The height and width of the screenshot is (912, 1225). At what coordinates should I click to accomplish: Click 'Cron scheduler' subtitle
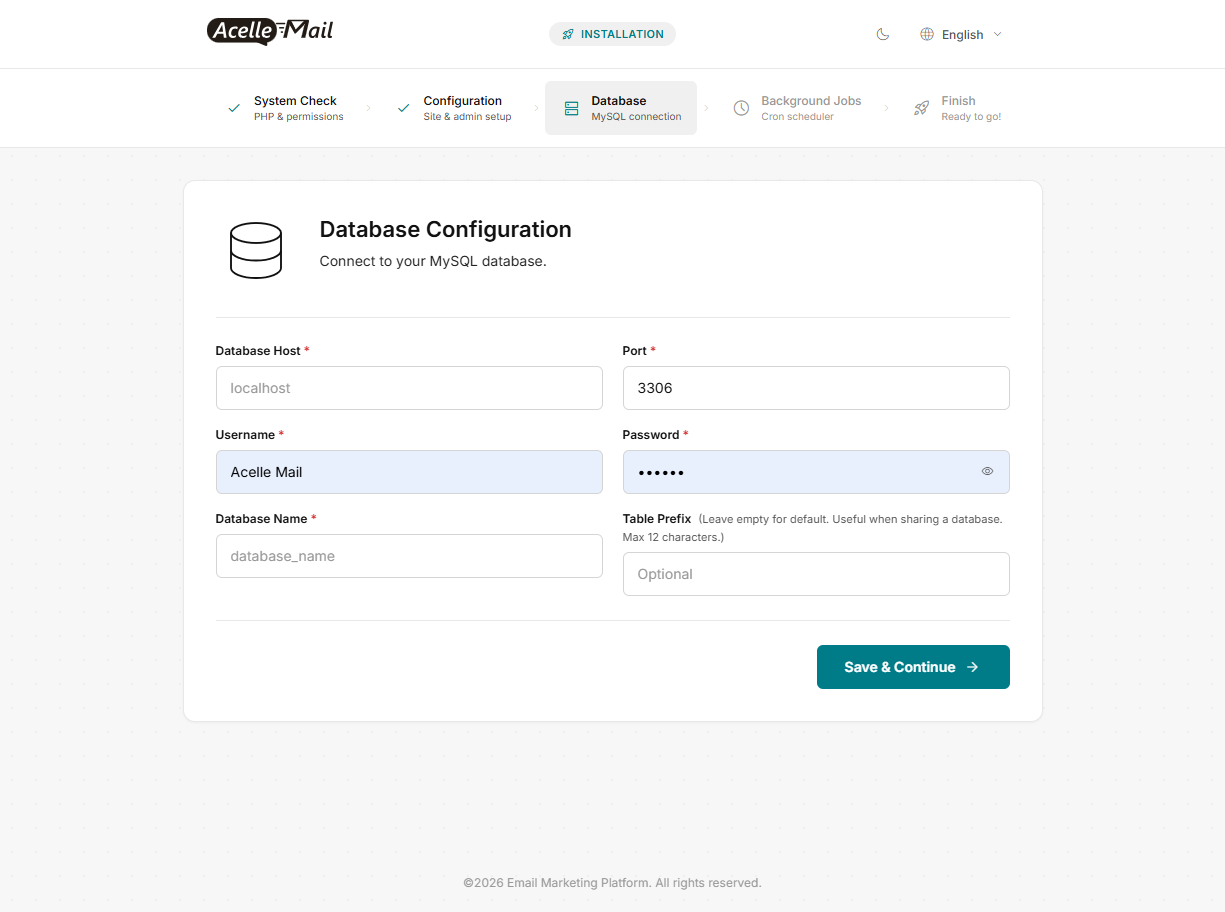point(797,117)
